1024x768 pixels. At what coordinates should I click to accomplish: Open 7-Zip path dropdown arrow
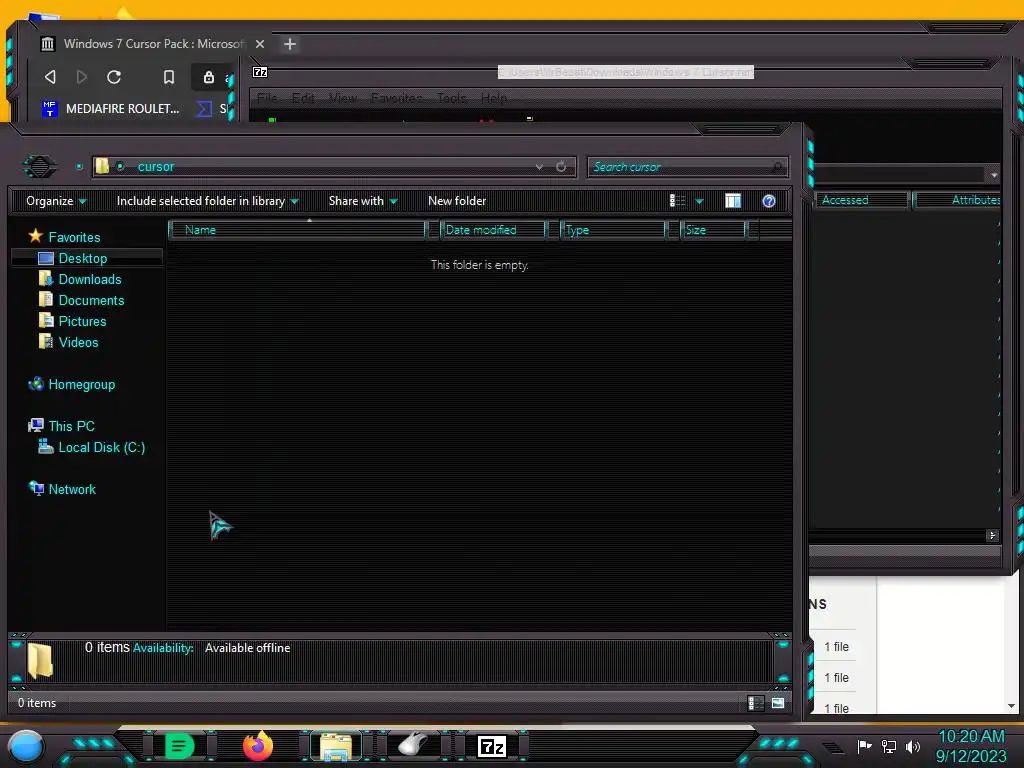pyautogui.click(x=994, y=175)
